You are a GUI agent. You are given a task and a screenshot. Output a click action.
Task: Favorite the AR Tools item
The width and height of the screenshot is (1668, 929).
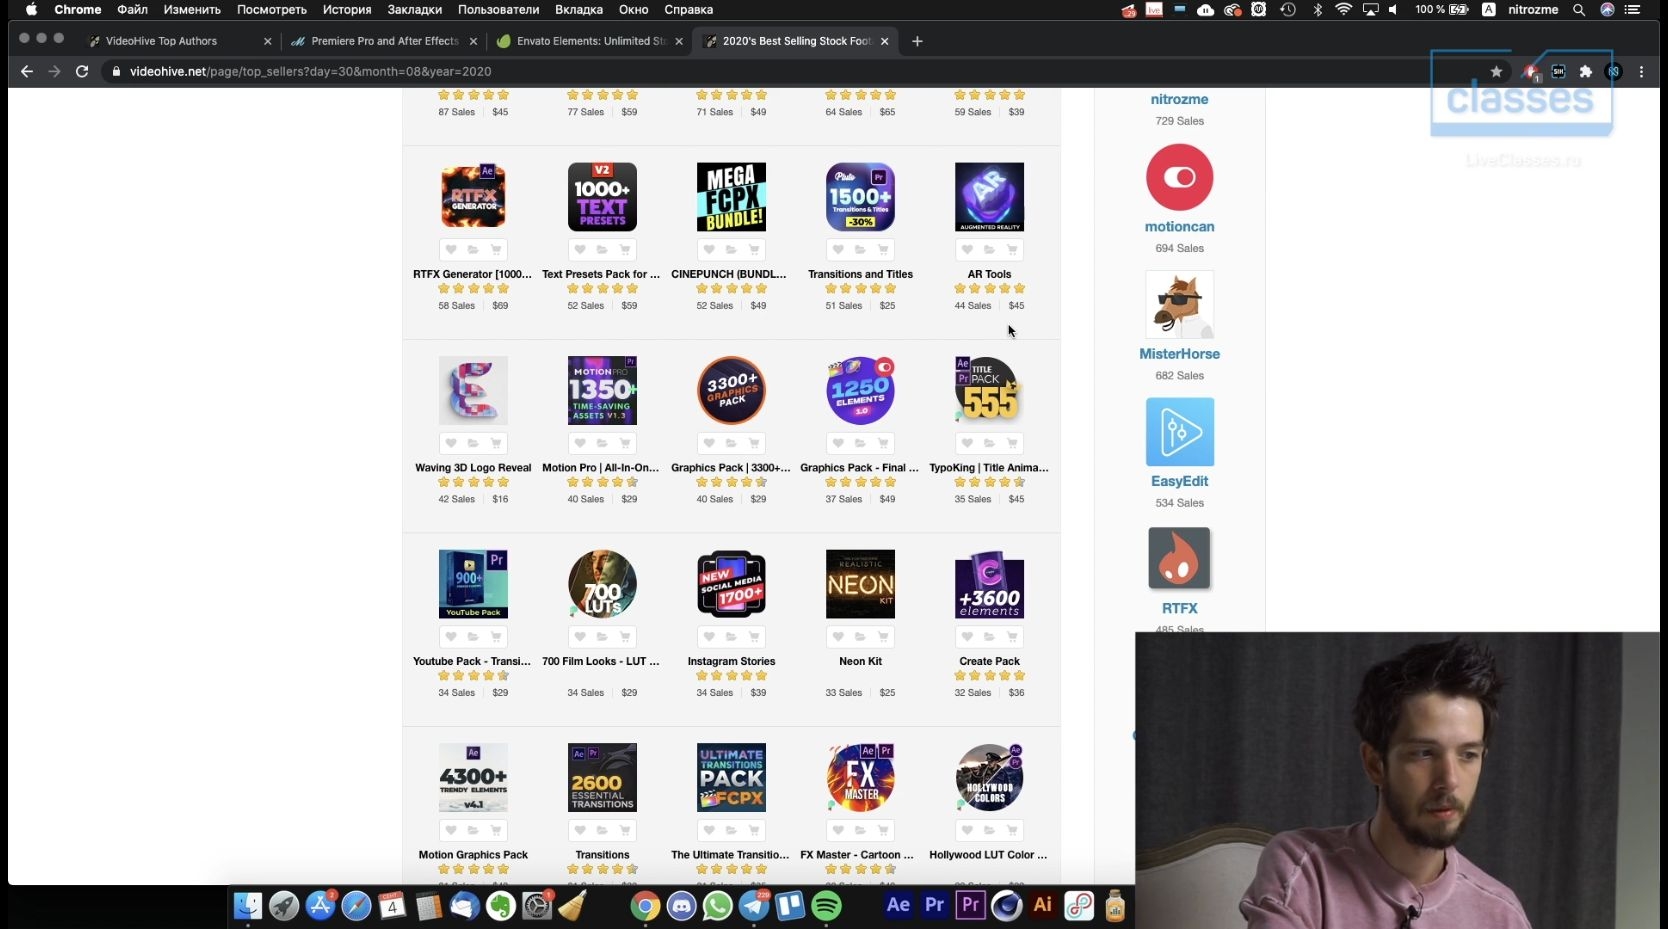(967, 250)
